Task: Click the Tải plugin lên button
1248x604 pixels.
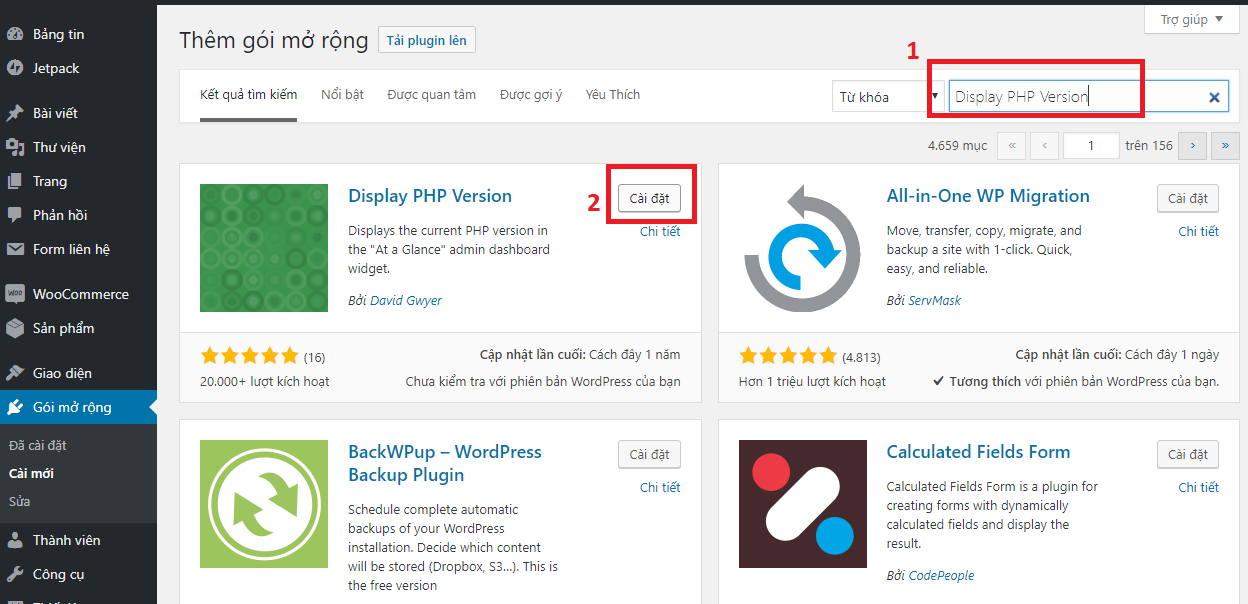Action: tap(426, 40)
